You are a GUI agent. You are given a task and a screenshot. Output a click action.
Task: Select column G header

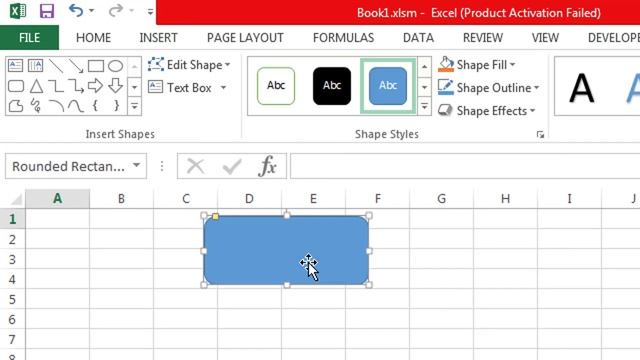pyautogui.click(x=441, y=199)
